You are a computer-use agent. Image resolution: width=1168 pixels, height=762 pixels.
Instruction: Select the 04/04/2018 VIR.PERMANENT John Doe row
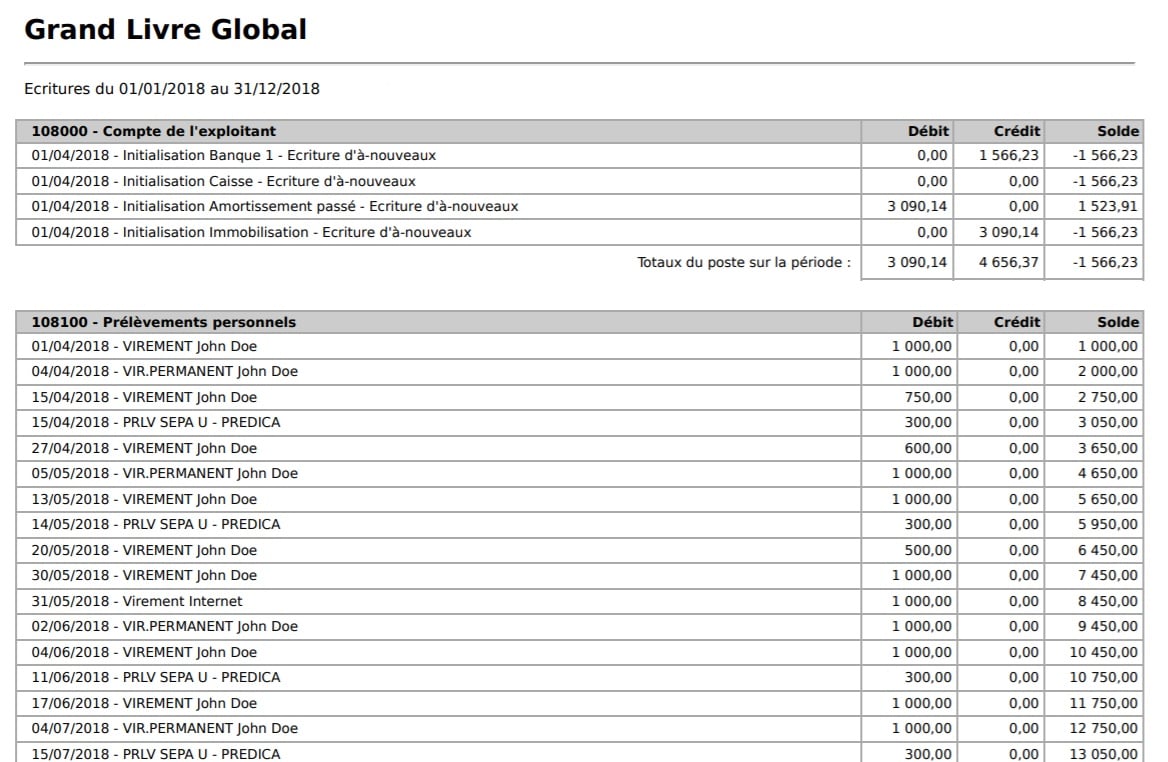coord(165,372)
